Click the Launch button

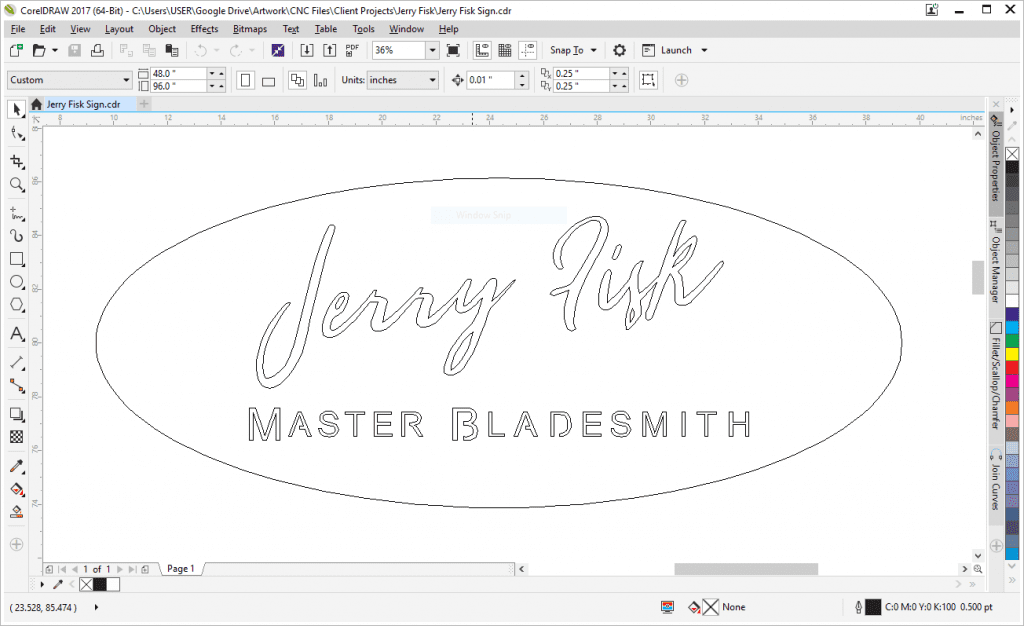[676, 50]
